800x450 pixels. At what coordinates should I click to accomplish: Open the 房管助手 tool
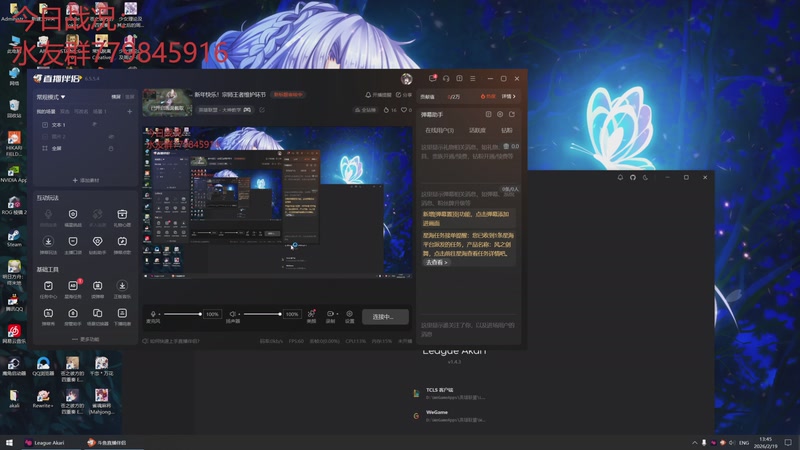tap(73, 313)
